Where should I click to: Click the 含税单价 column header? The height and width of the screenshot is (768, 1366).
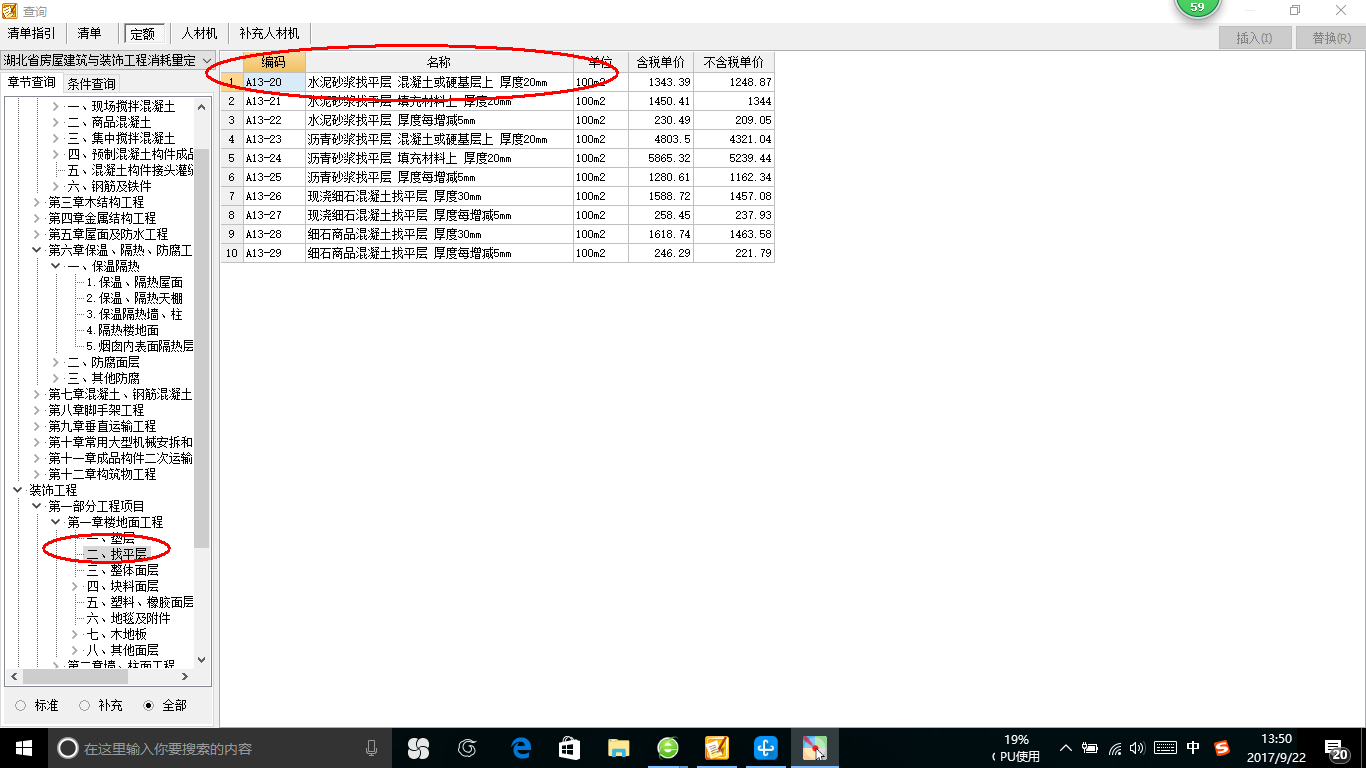pyautogui.click(x=661, y=62)
